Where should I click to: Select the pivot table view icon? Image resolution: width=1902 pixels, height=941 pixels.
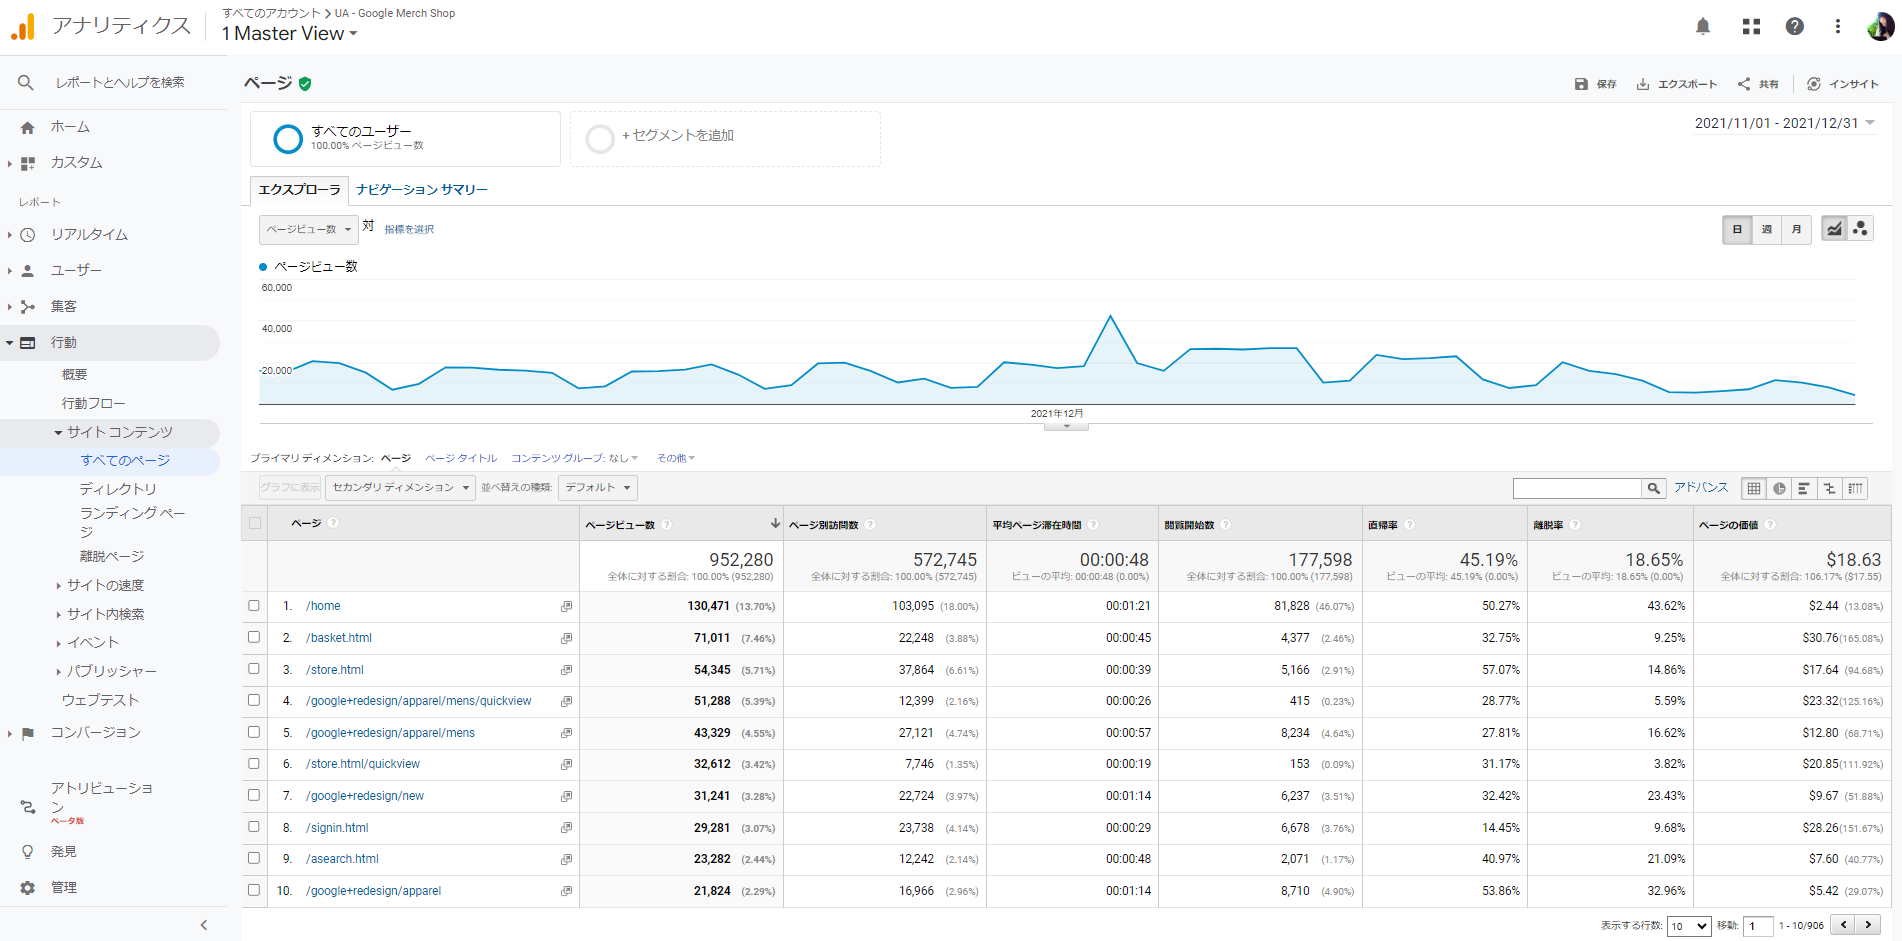click(x=1855, y=488)
